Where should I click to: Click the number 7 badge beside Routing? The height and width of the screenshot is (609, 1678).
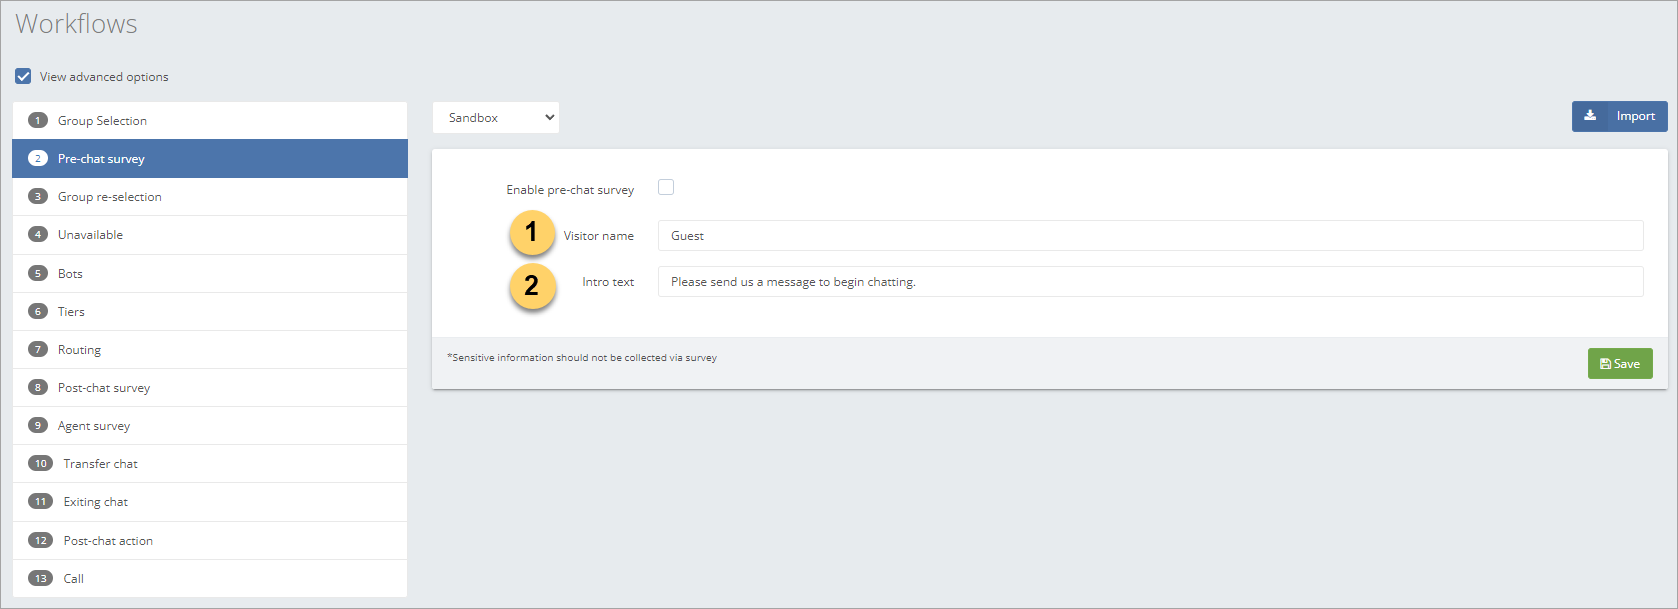(x=38, y=350)
